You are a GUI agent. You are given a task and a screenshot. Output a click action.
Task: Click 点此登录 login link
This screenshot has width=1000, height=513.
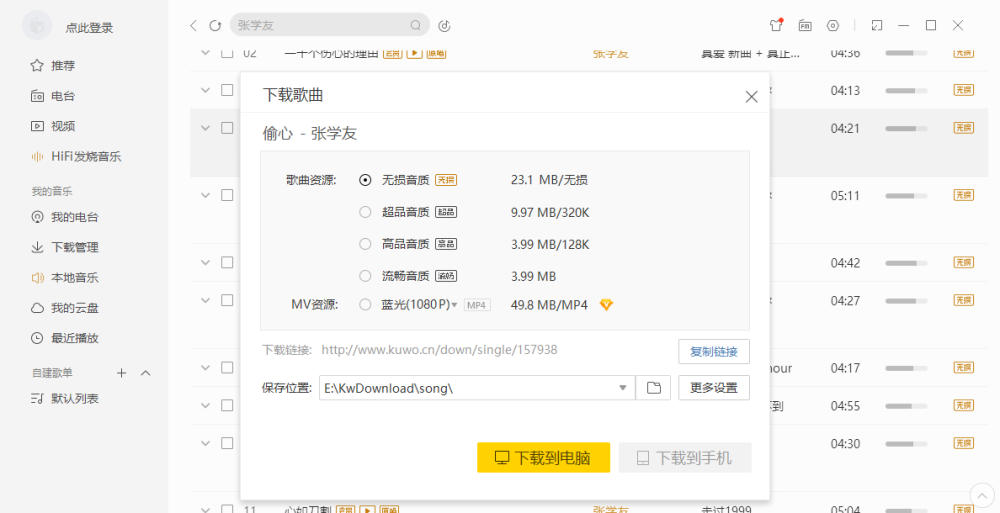89,27
